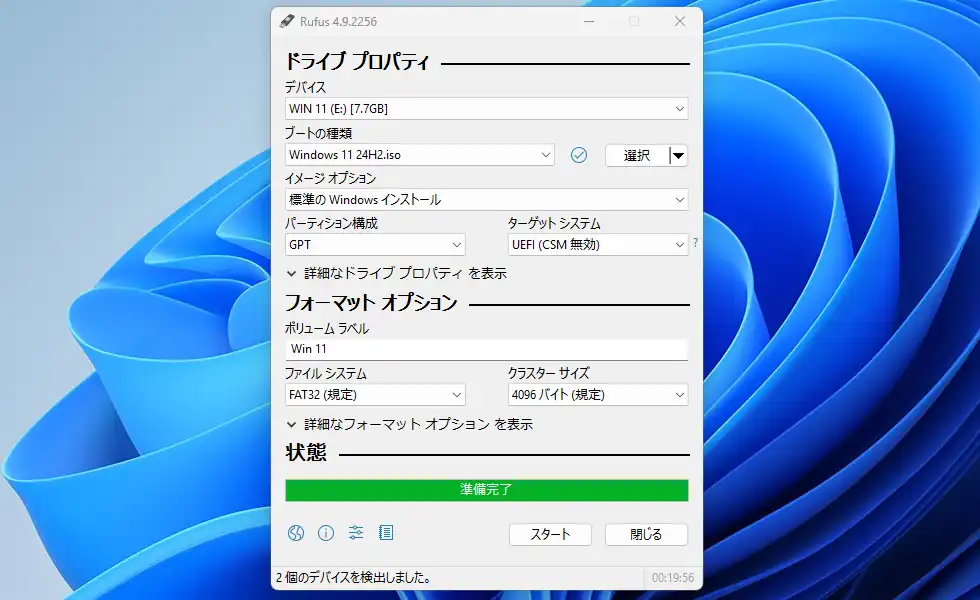Screen dimensions: 980x600
Task: Close the Rufus window with X
Action: (680, 21)
